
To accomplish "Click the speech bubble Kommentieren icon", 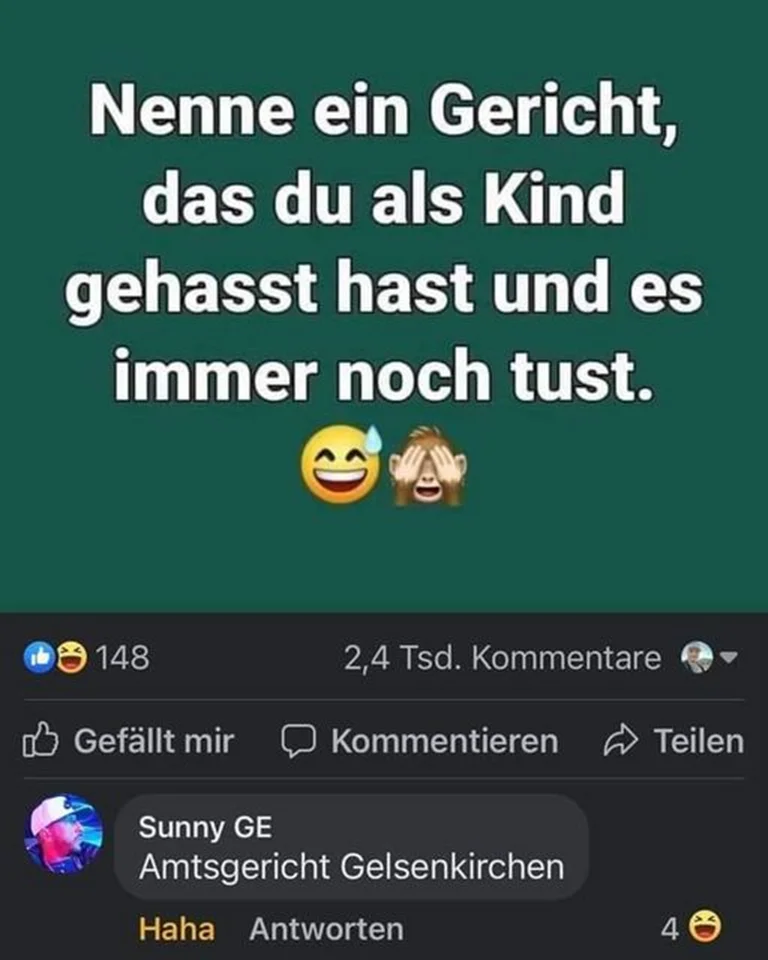I will (298, 741).
